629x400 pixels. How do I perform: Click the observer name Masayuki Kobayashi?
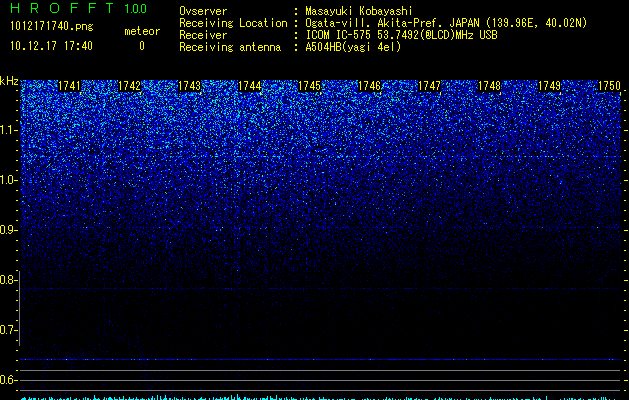[359, 11]
